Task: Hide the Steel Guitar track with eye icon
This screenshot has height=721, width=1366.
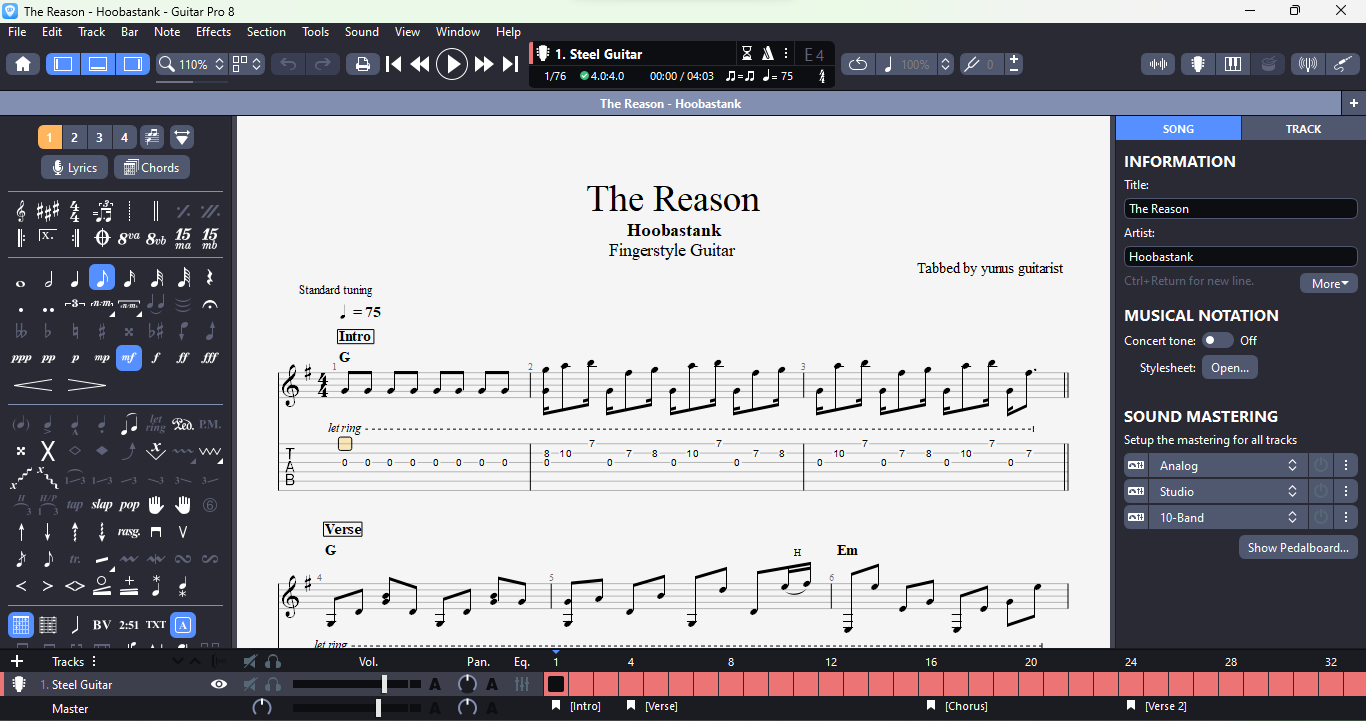Action: click(219, 685)
